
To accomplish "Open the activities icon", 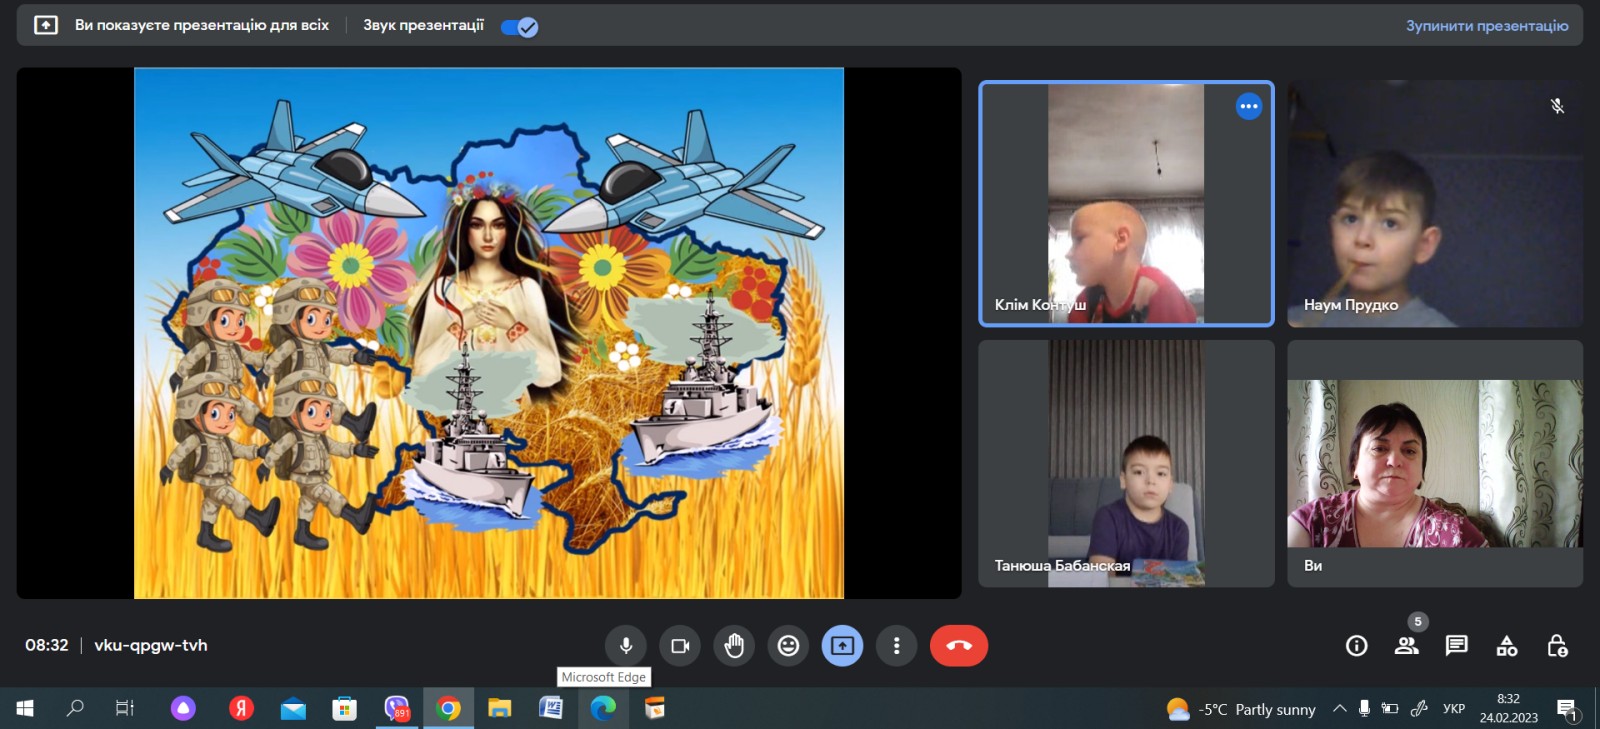I will pos(1507,646).
